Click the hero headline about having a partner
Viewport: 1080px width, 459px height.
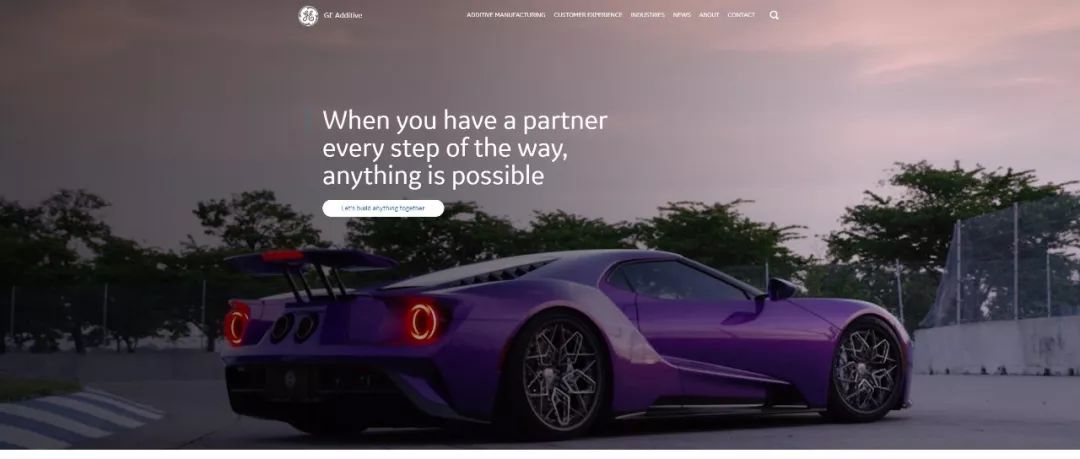465,148
